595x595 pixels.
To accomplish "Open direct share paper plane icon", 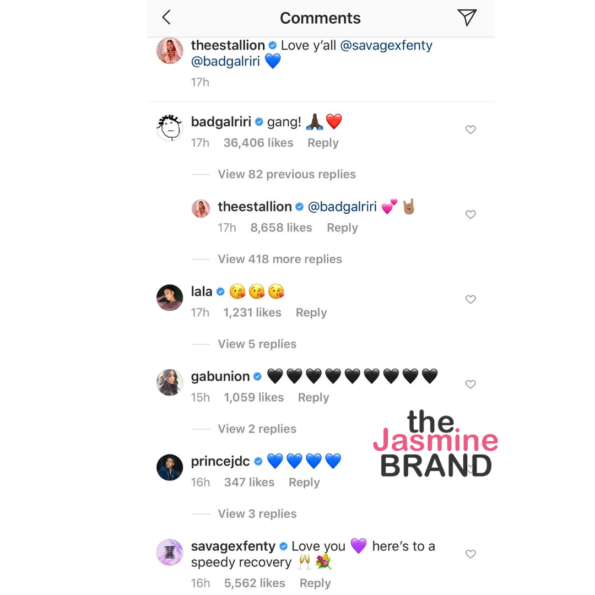I will click(x=467, y=17).
